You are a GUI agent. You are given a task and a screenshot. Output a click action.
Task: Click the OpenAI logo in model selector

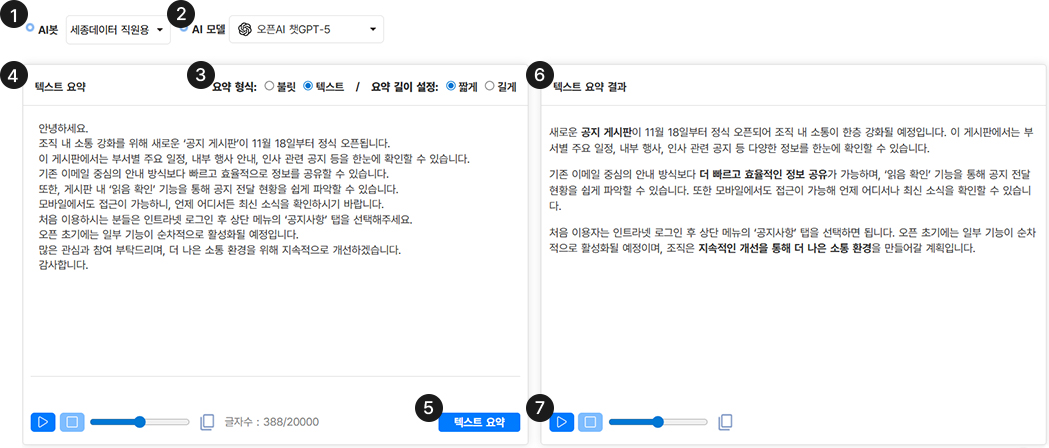point(244,30)
